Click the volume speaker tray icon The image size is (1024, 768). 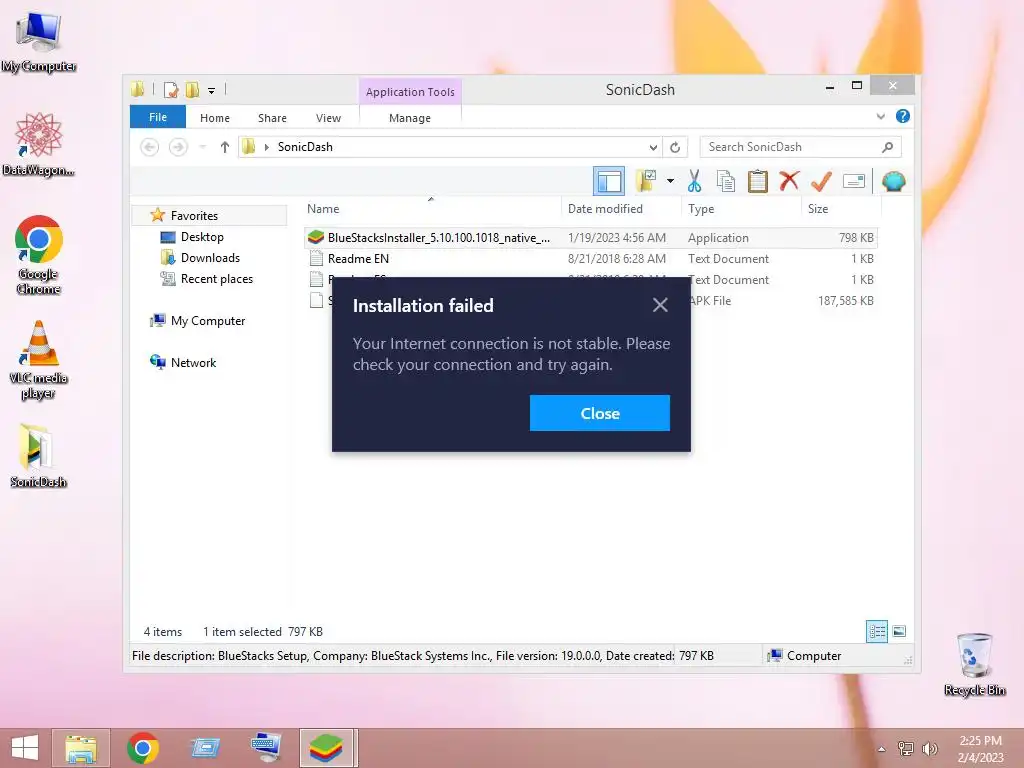pyautogui.click(x=929, y=749)
